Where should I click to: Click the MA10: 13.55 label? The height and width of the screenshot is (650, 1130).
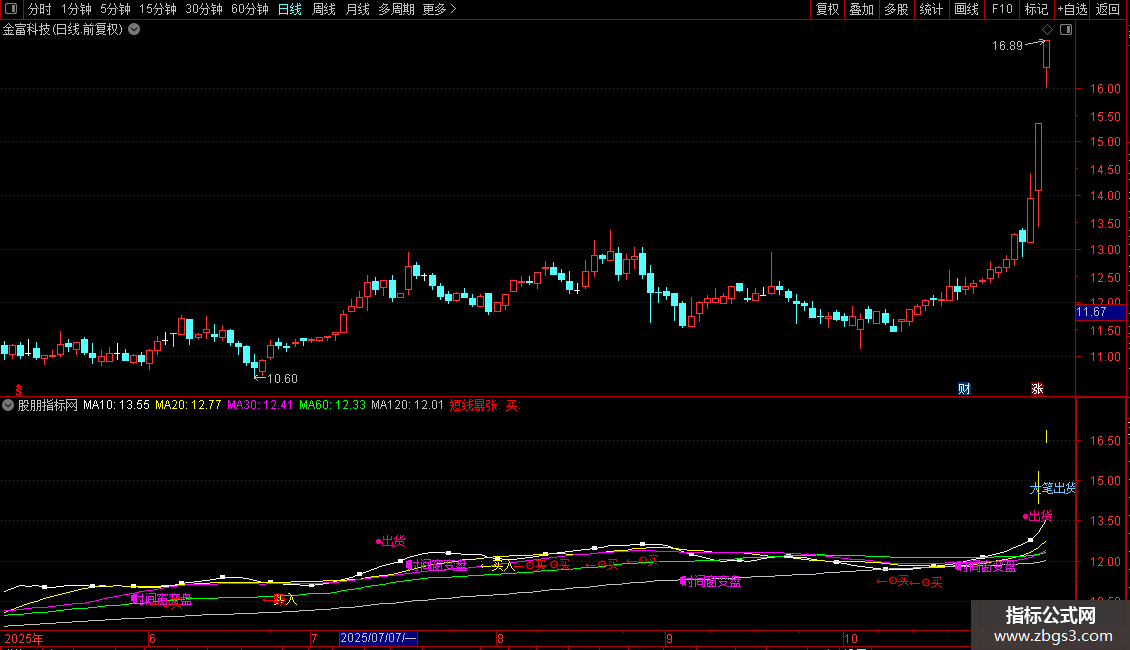(x=116, y=405)
